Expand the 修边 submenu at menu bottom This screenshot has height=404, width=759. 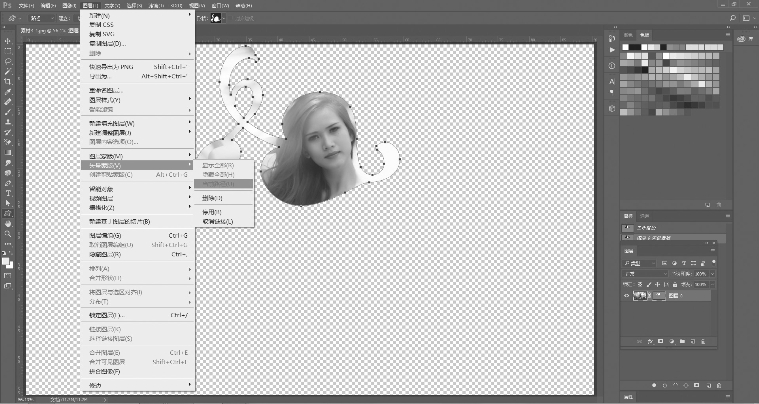pos(98,385)
